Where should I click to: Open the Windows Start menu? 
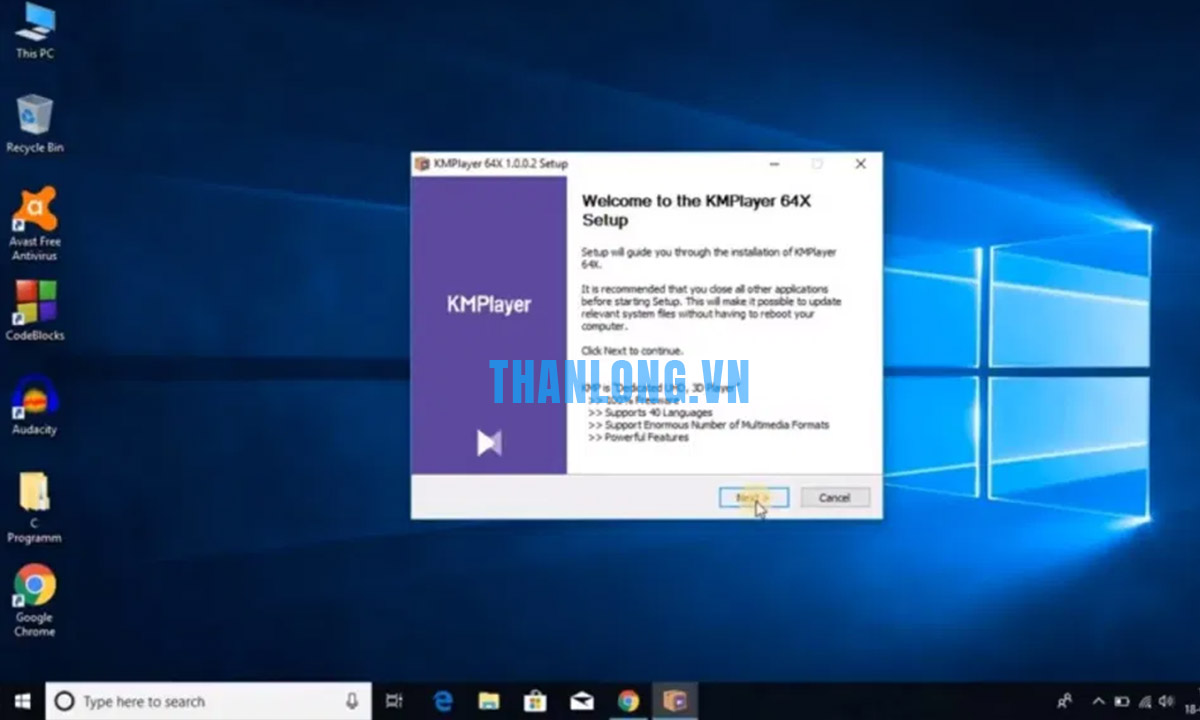pyautogui.click(x=22, y=701)
